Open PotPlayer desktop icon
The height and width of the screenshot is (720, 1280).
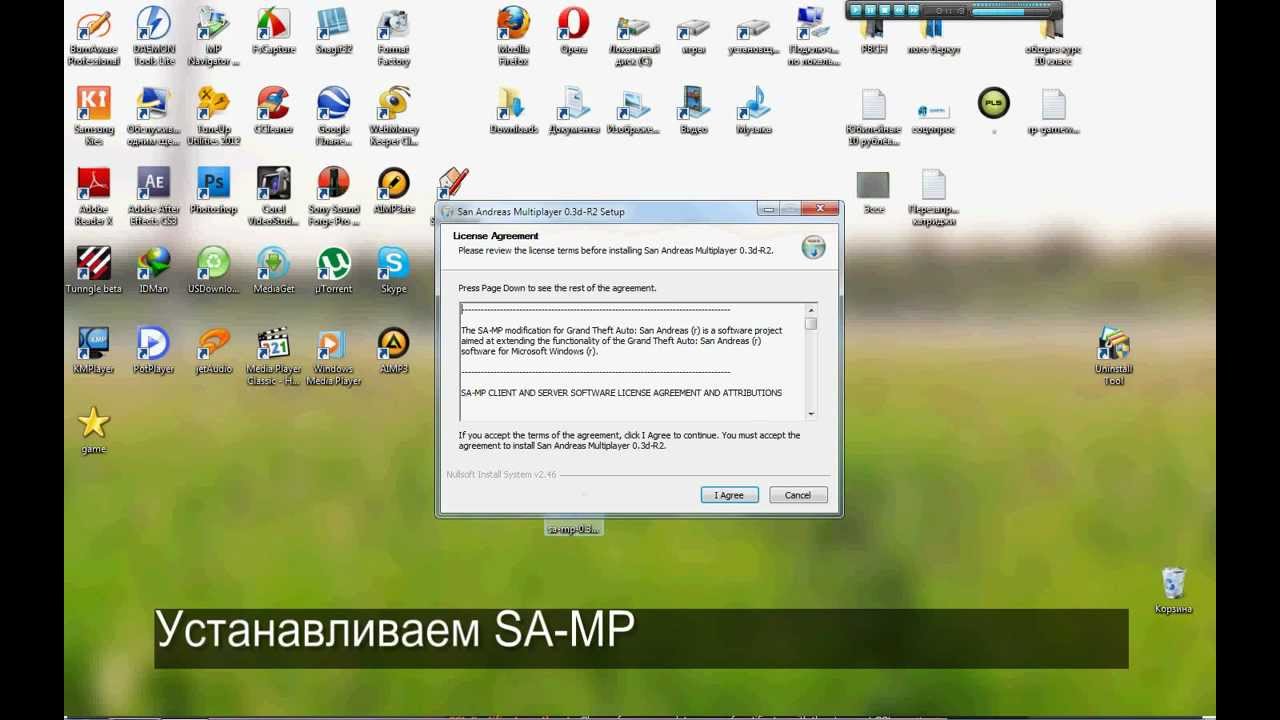(x=154, y=350)
